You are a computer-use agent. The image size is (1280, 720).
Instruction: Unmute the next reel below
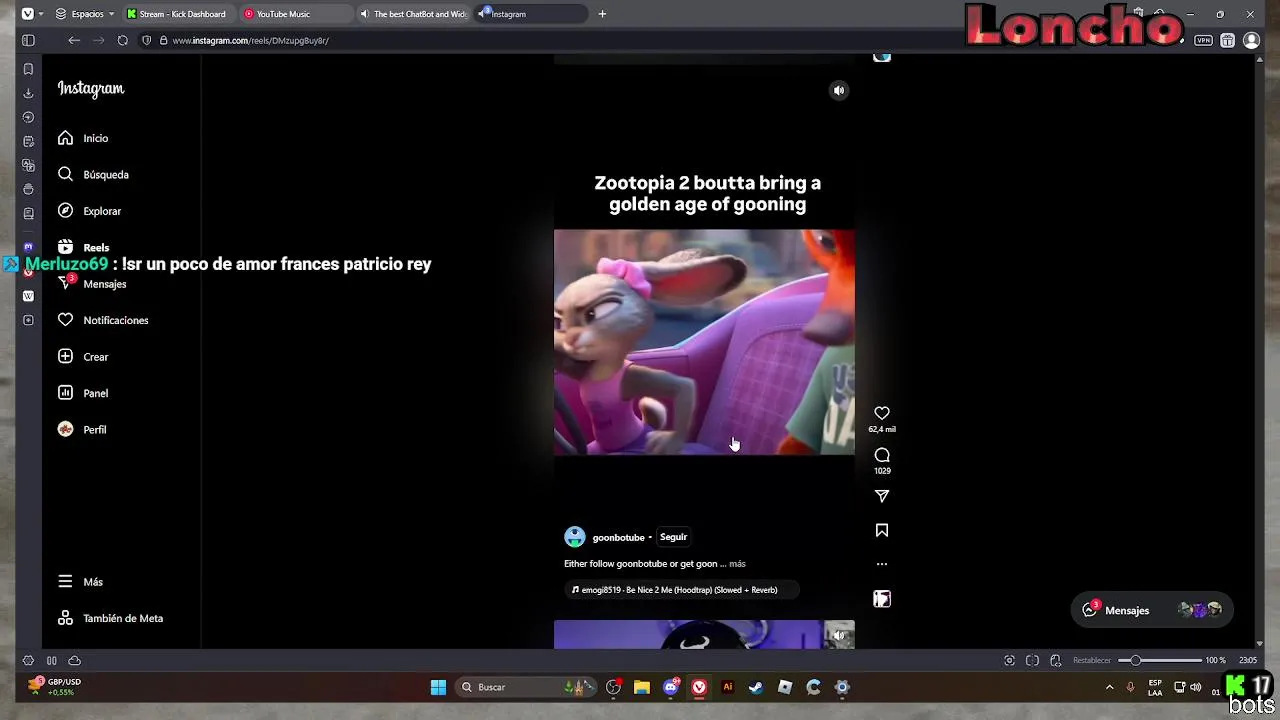(x=839, y=634)
